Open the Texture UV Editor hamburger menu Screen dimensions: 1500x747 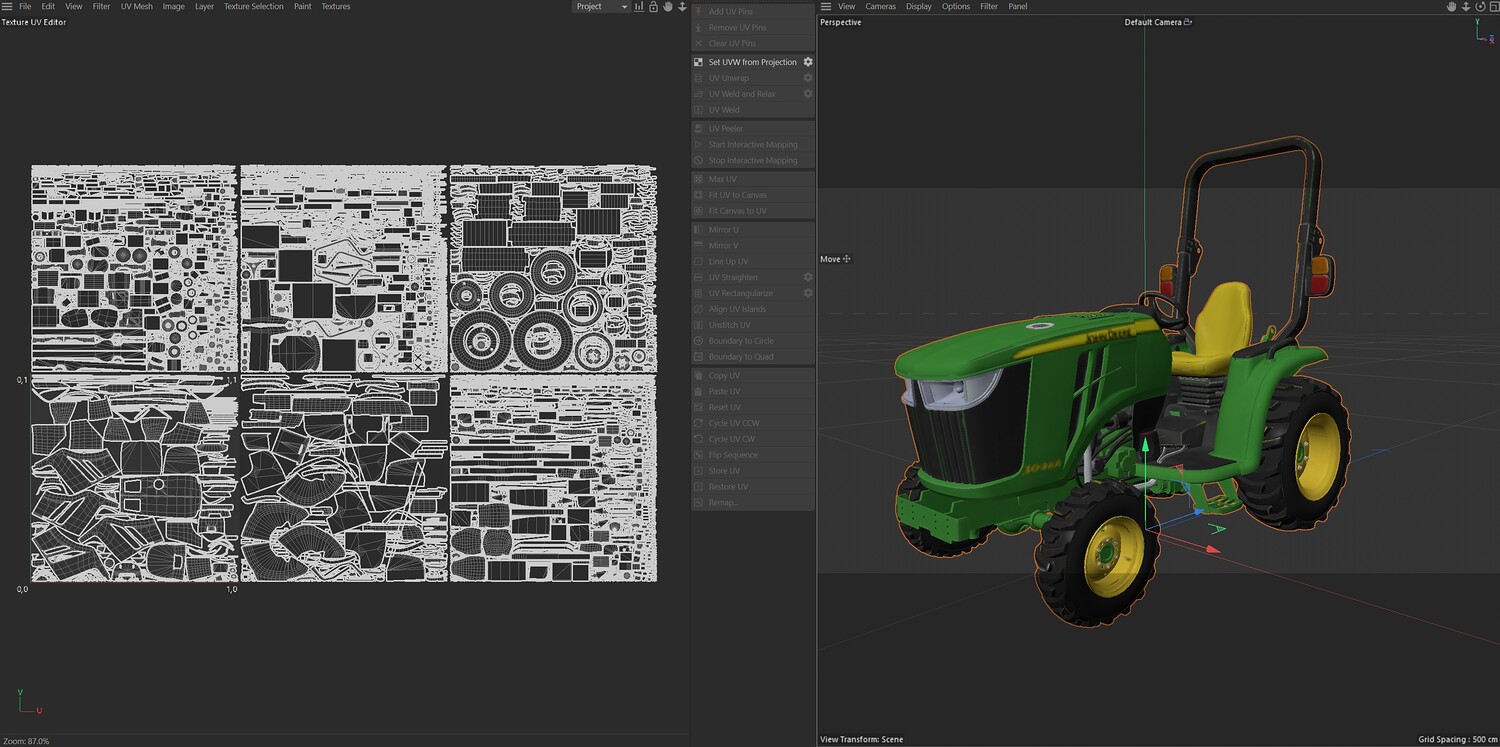click(x=7, y=6)
